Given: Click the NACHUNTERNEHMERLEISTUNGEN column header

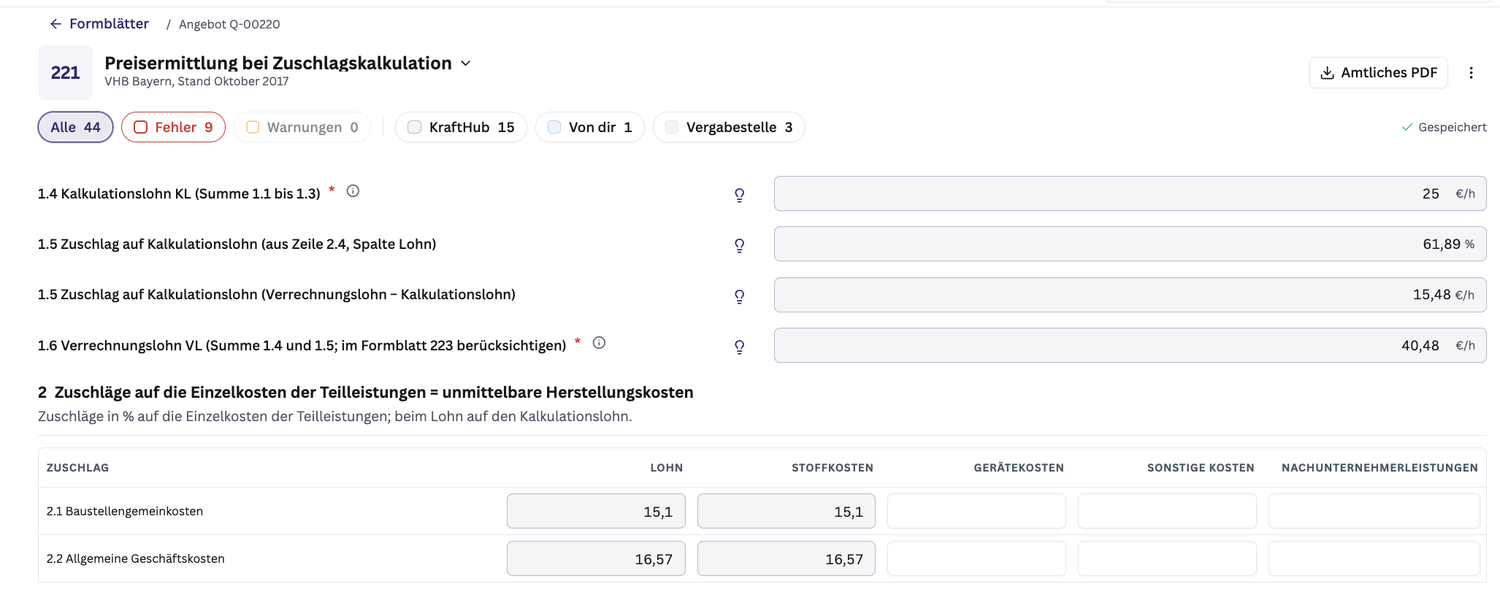Looking at the screenshot, I should point(1379,468).
